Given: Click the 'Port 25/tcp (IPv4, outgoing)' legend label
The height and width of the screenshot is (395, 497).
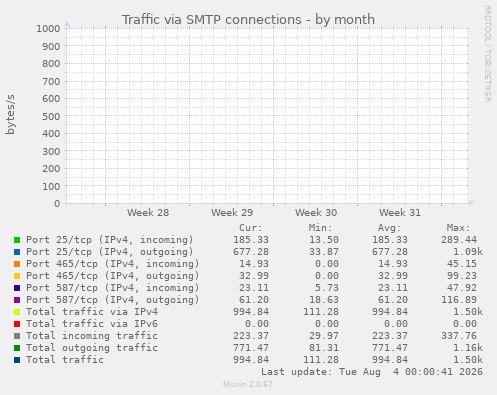Looking at the screenshot, I should tap(110, 252).
